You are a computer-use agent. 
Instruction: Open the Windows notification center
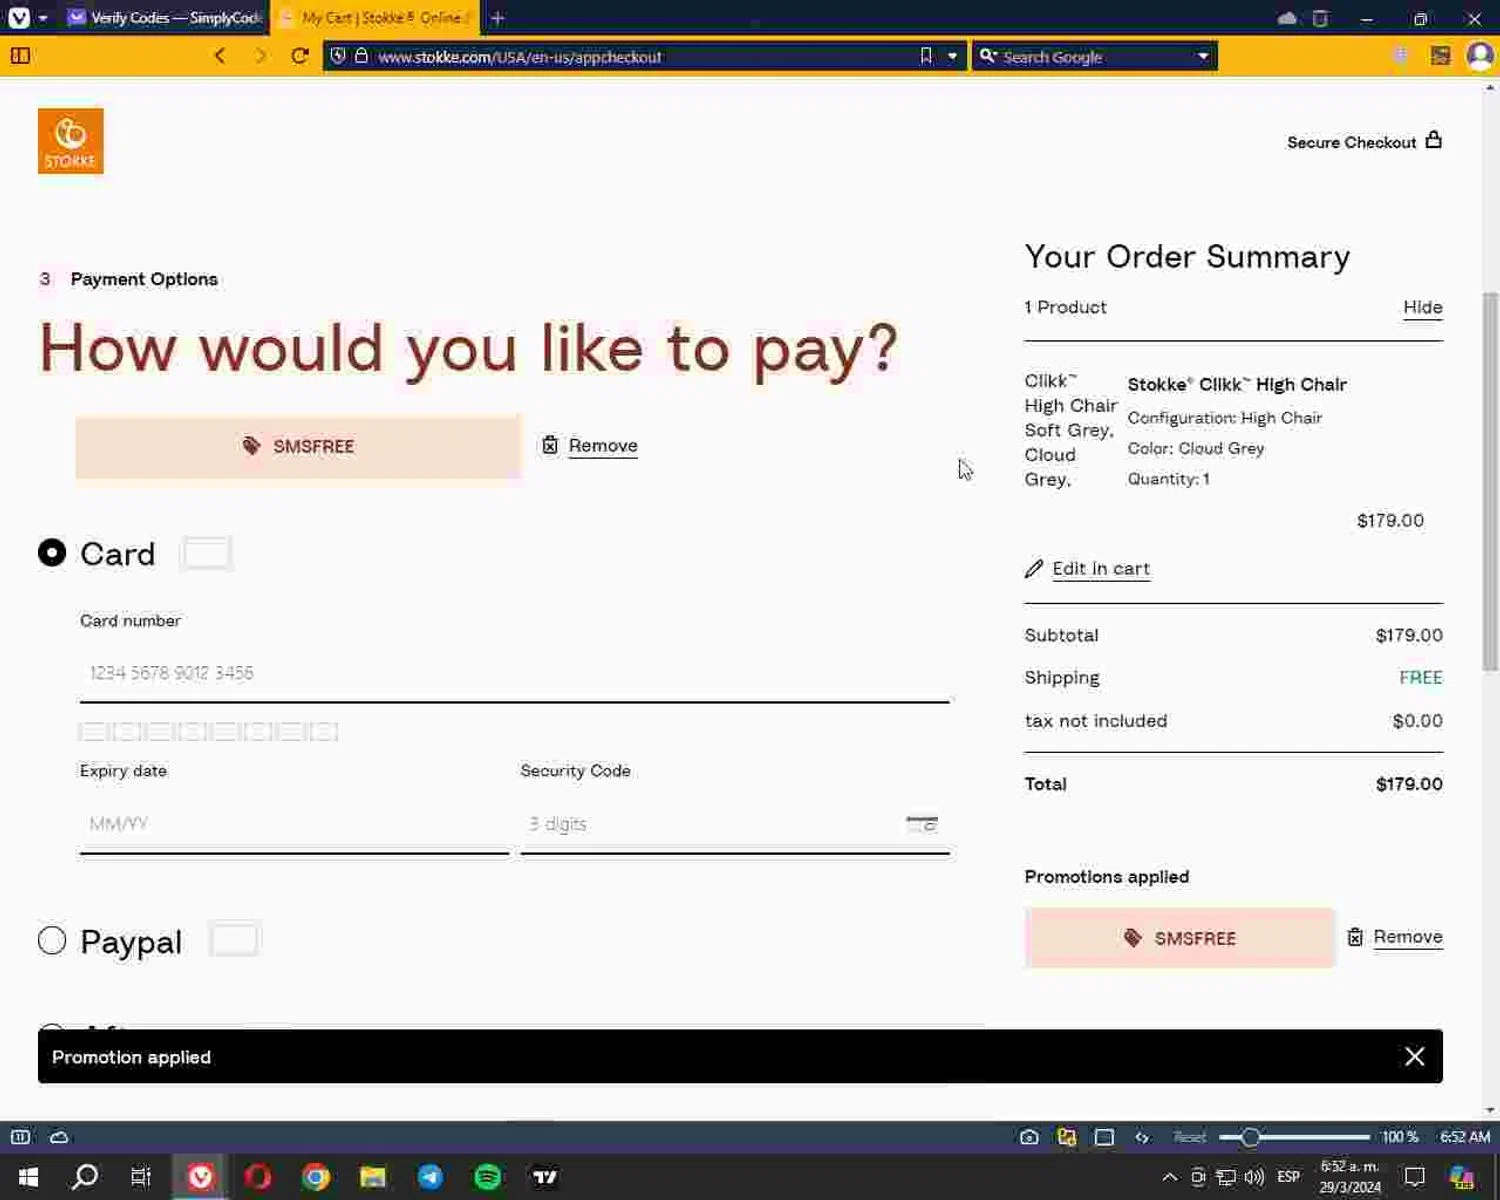(x=1414, y=1177)
